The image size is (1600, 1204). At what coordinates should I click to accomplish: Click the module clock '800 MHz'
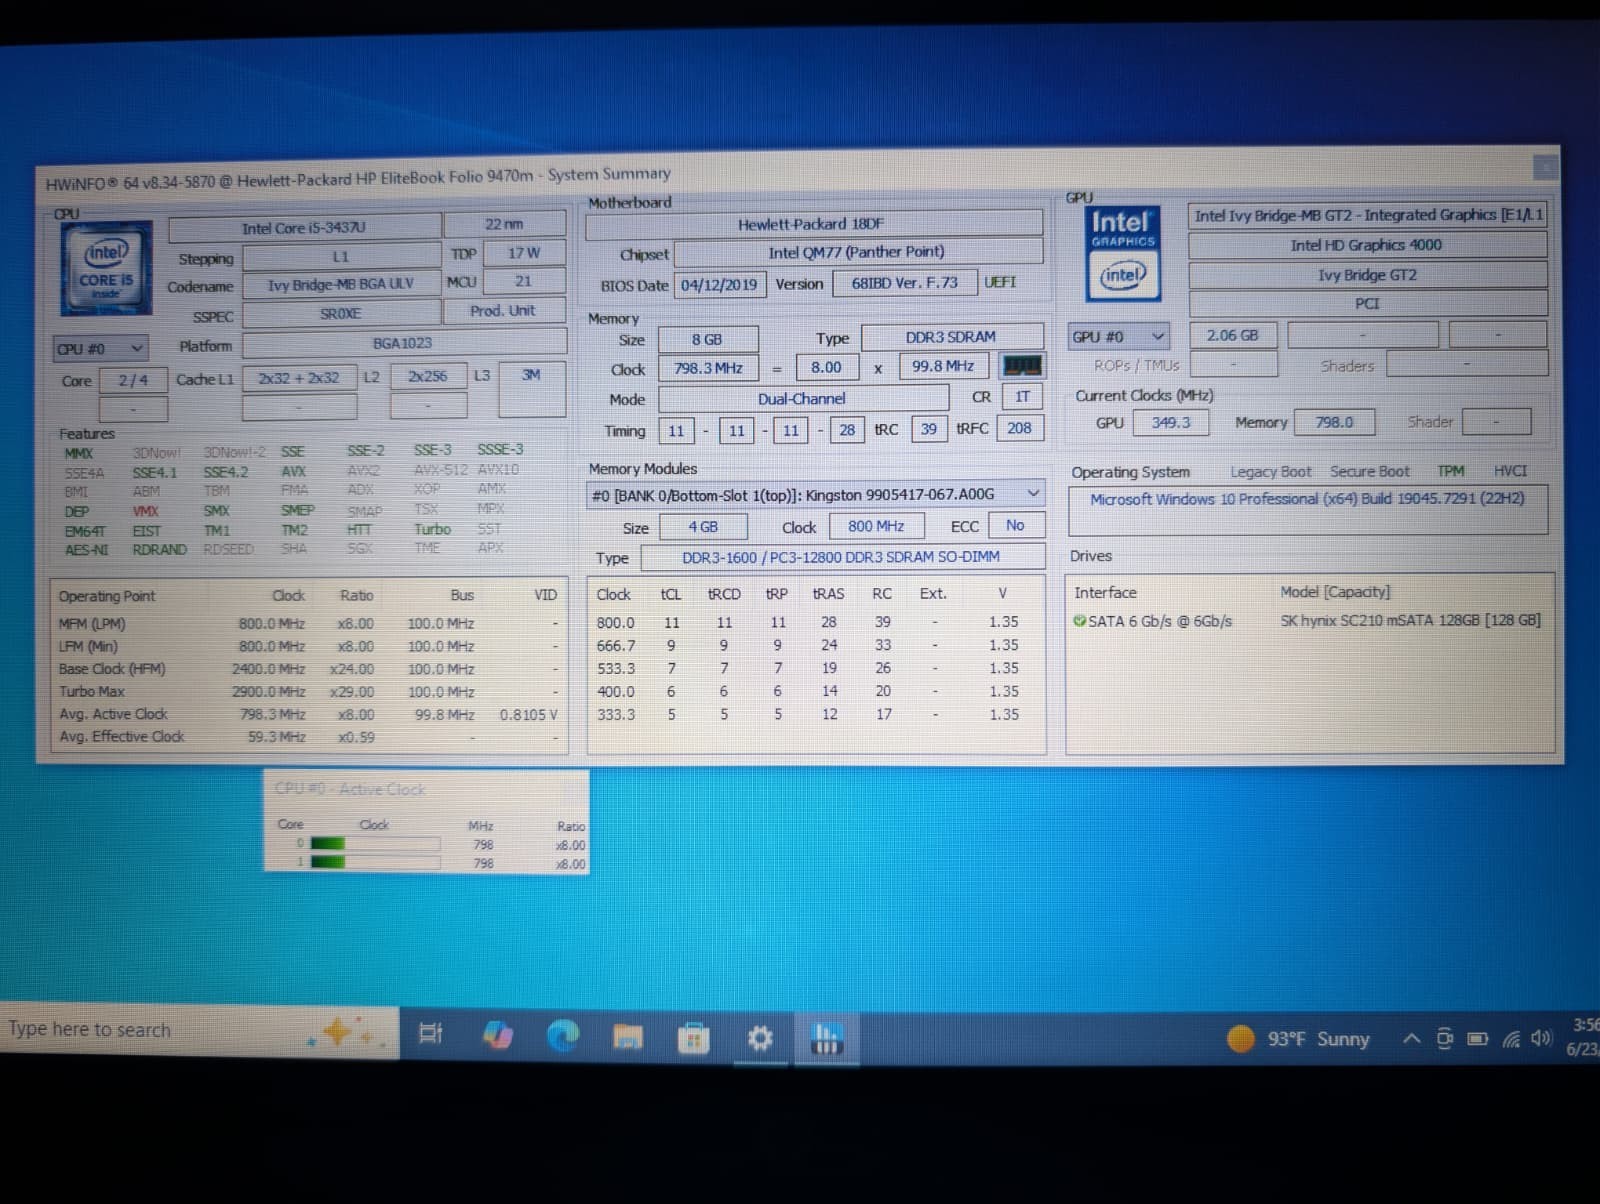pos(876,526)
